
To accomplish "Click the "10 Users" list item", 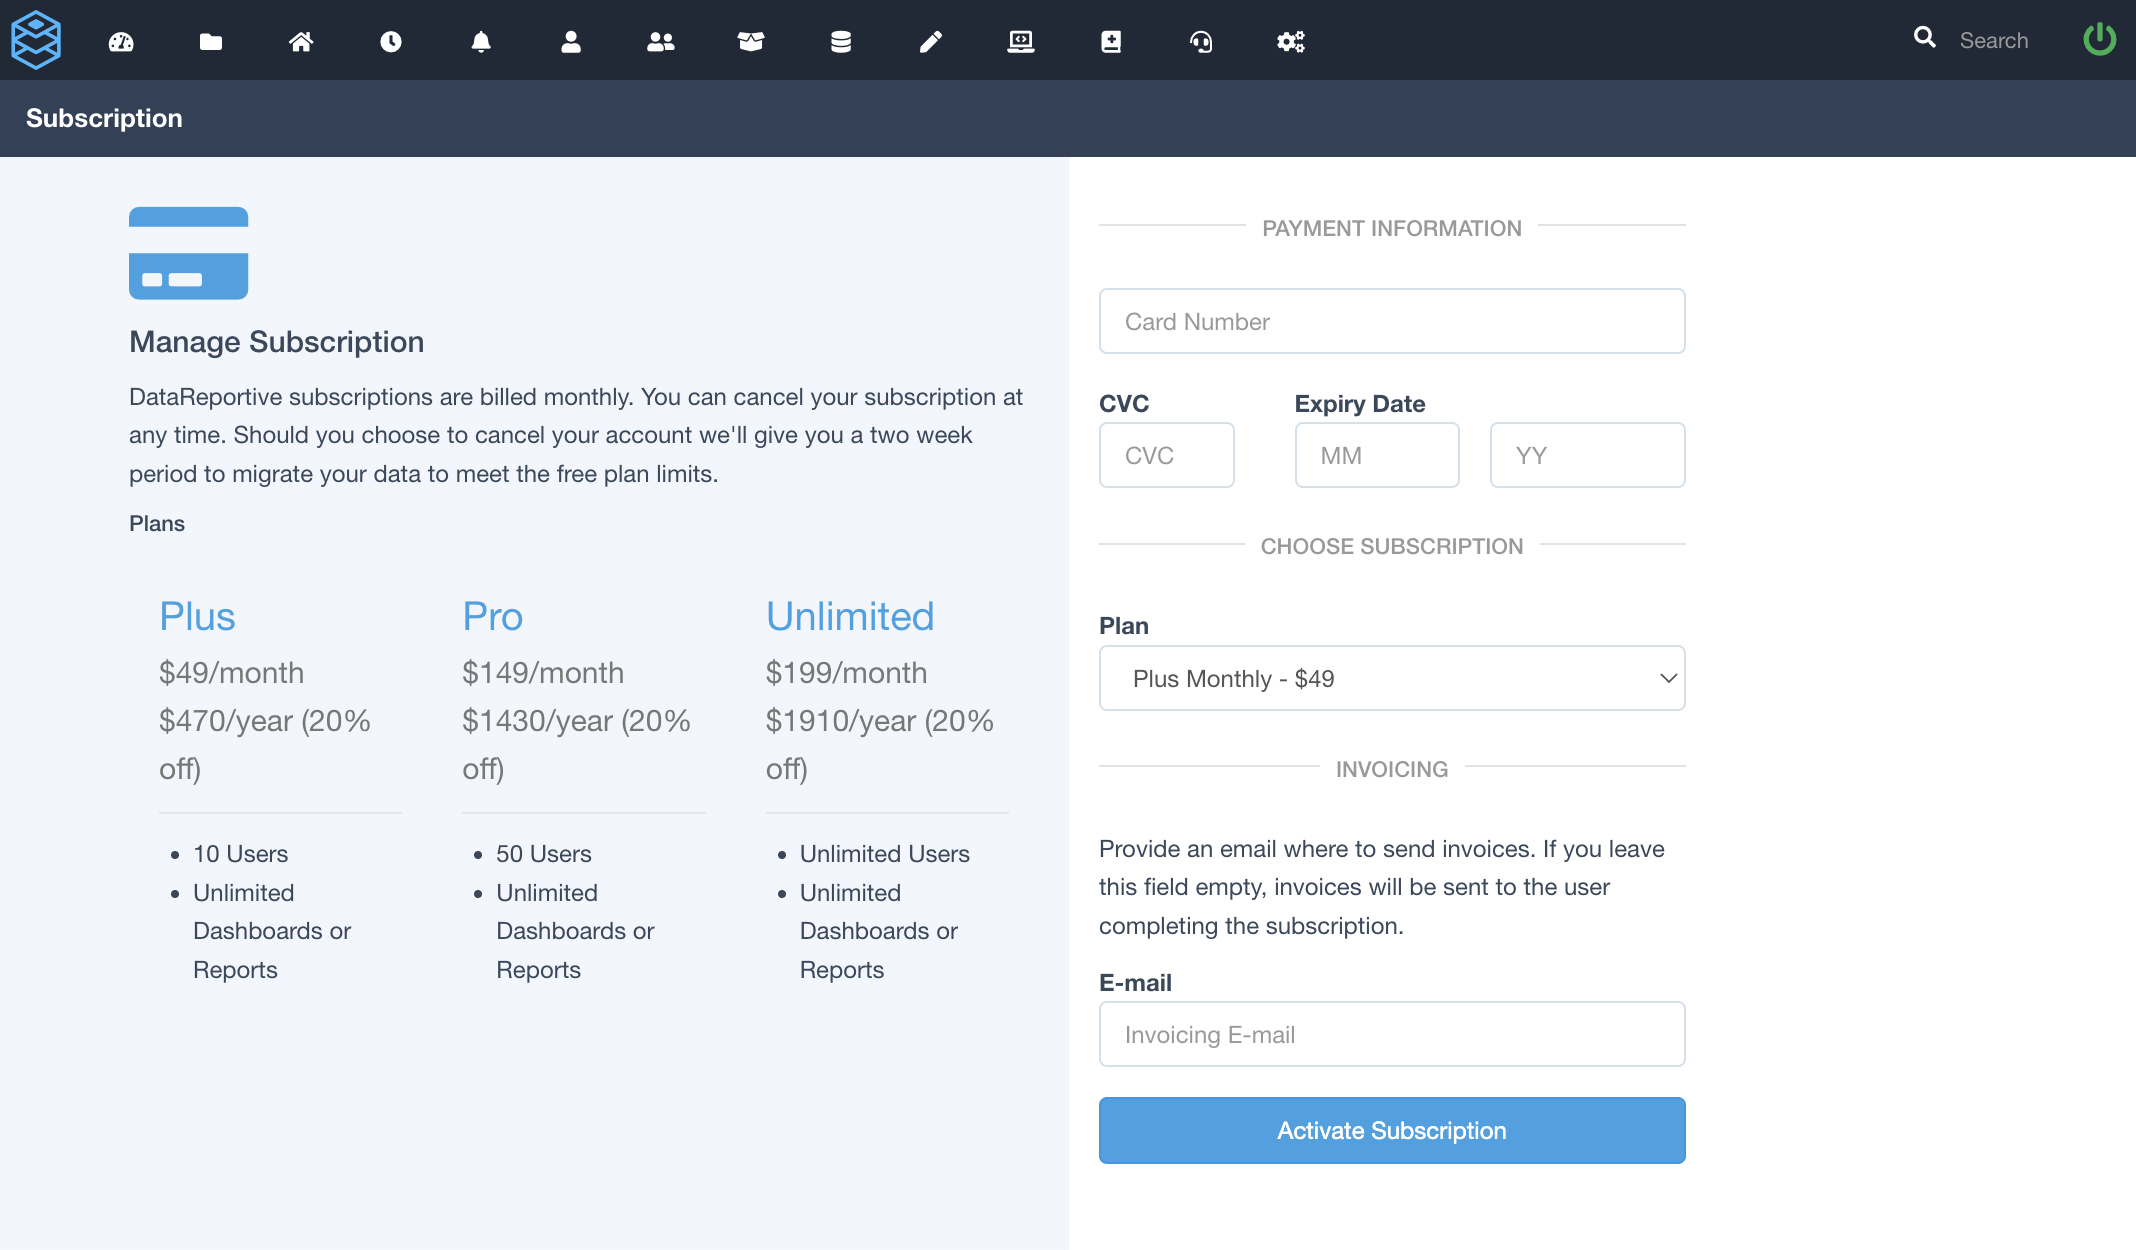I will [240, 853].
